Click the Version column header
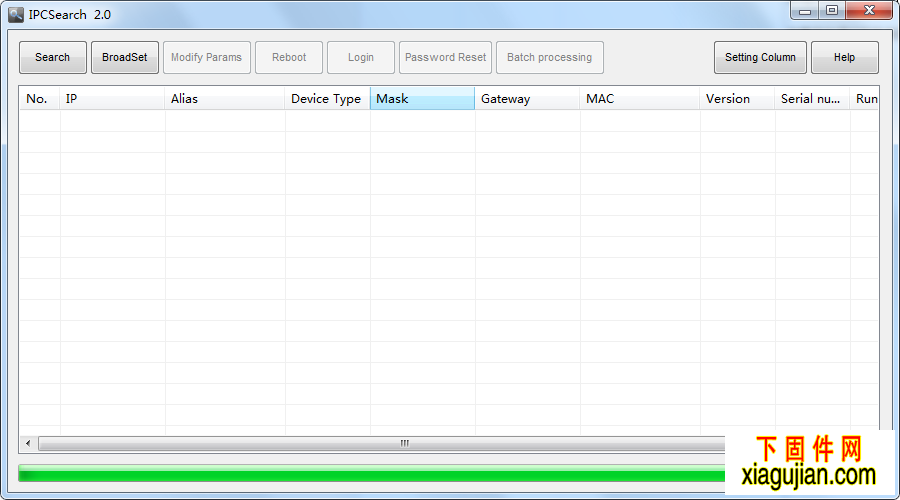The image size is (900, 500). (737, 99)
